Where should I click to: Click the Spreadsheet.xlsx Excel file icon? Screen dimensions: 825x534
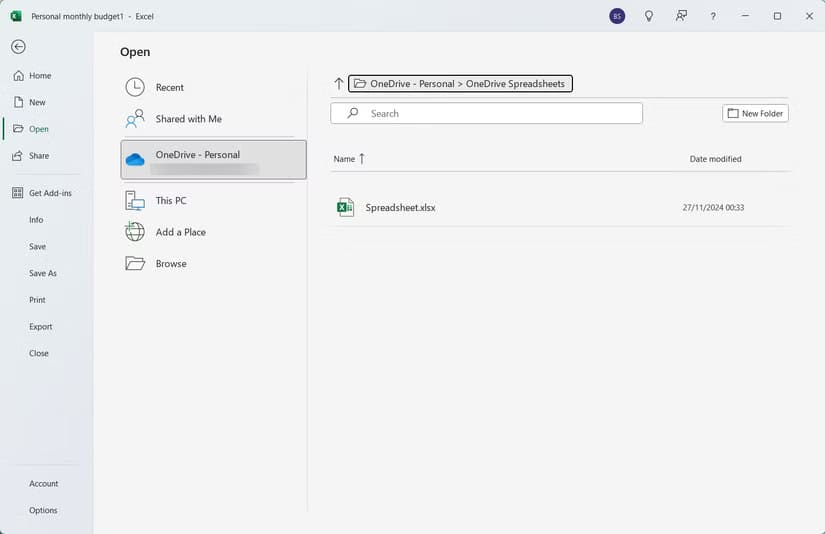tap(345, 207)
